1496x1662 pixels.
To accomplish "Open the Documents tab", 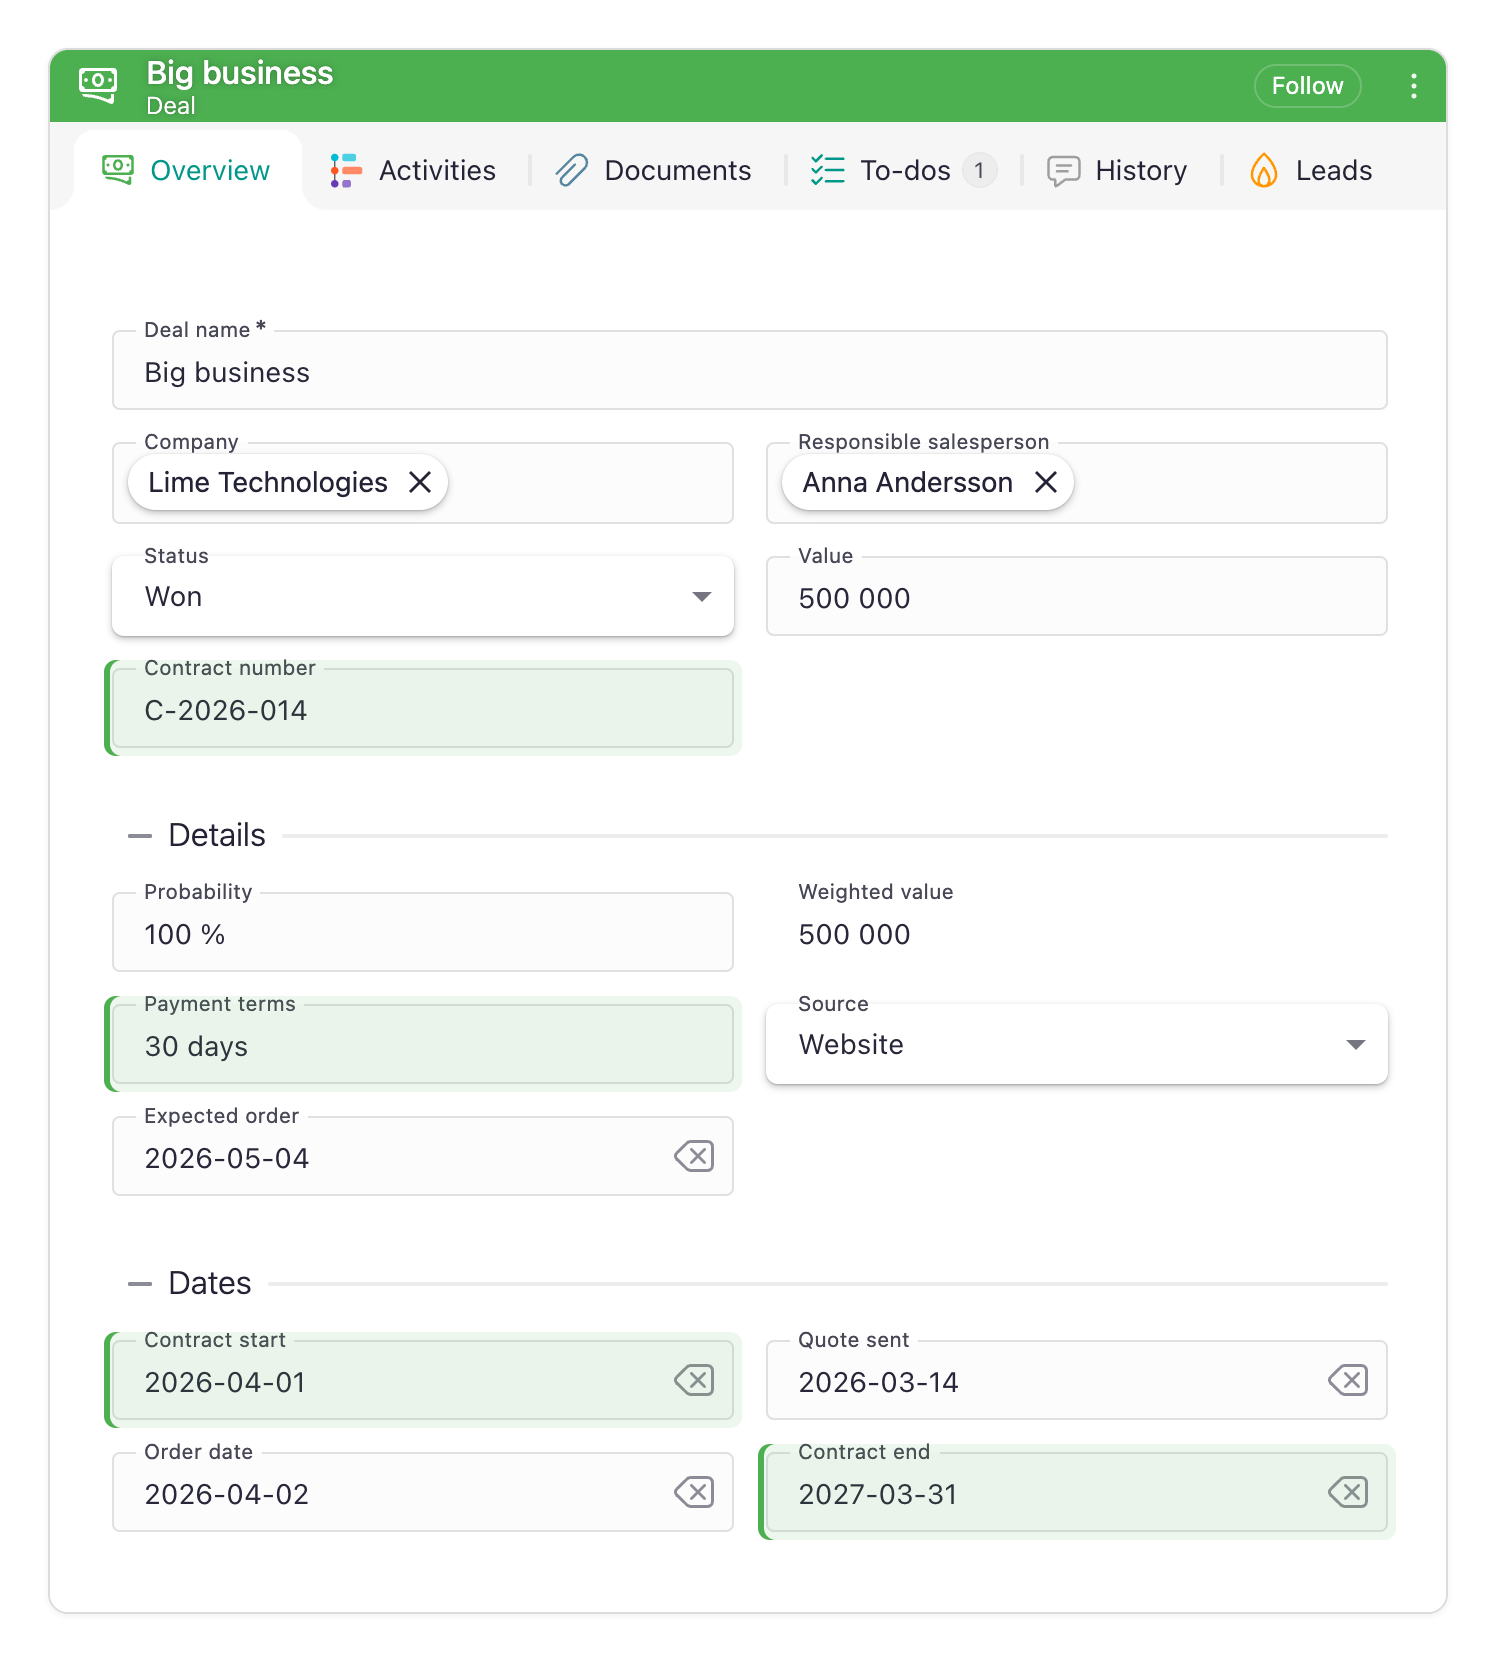I will [x=654, y=170].
